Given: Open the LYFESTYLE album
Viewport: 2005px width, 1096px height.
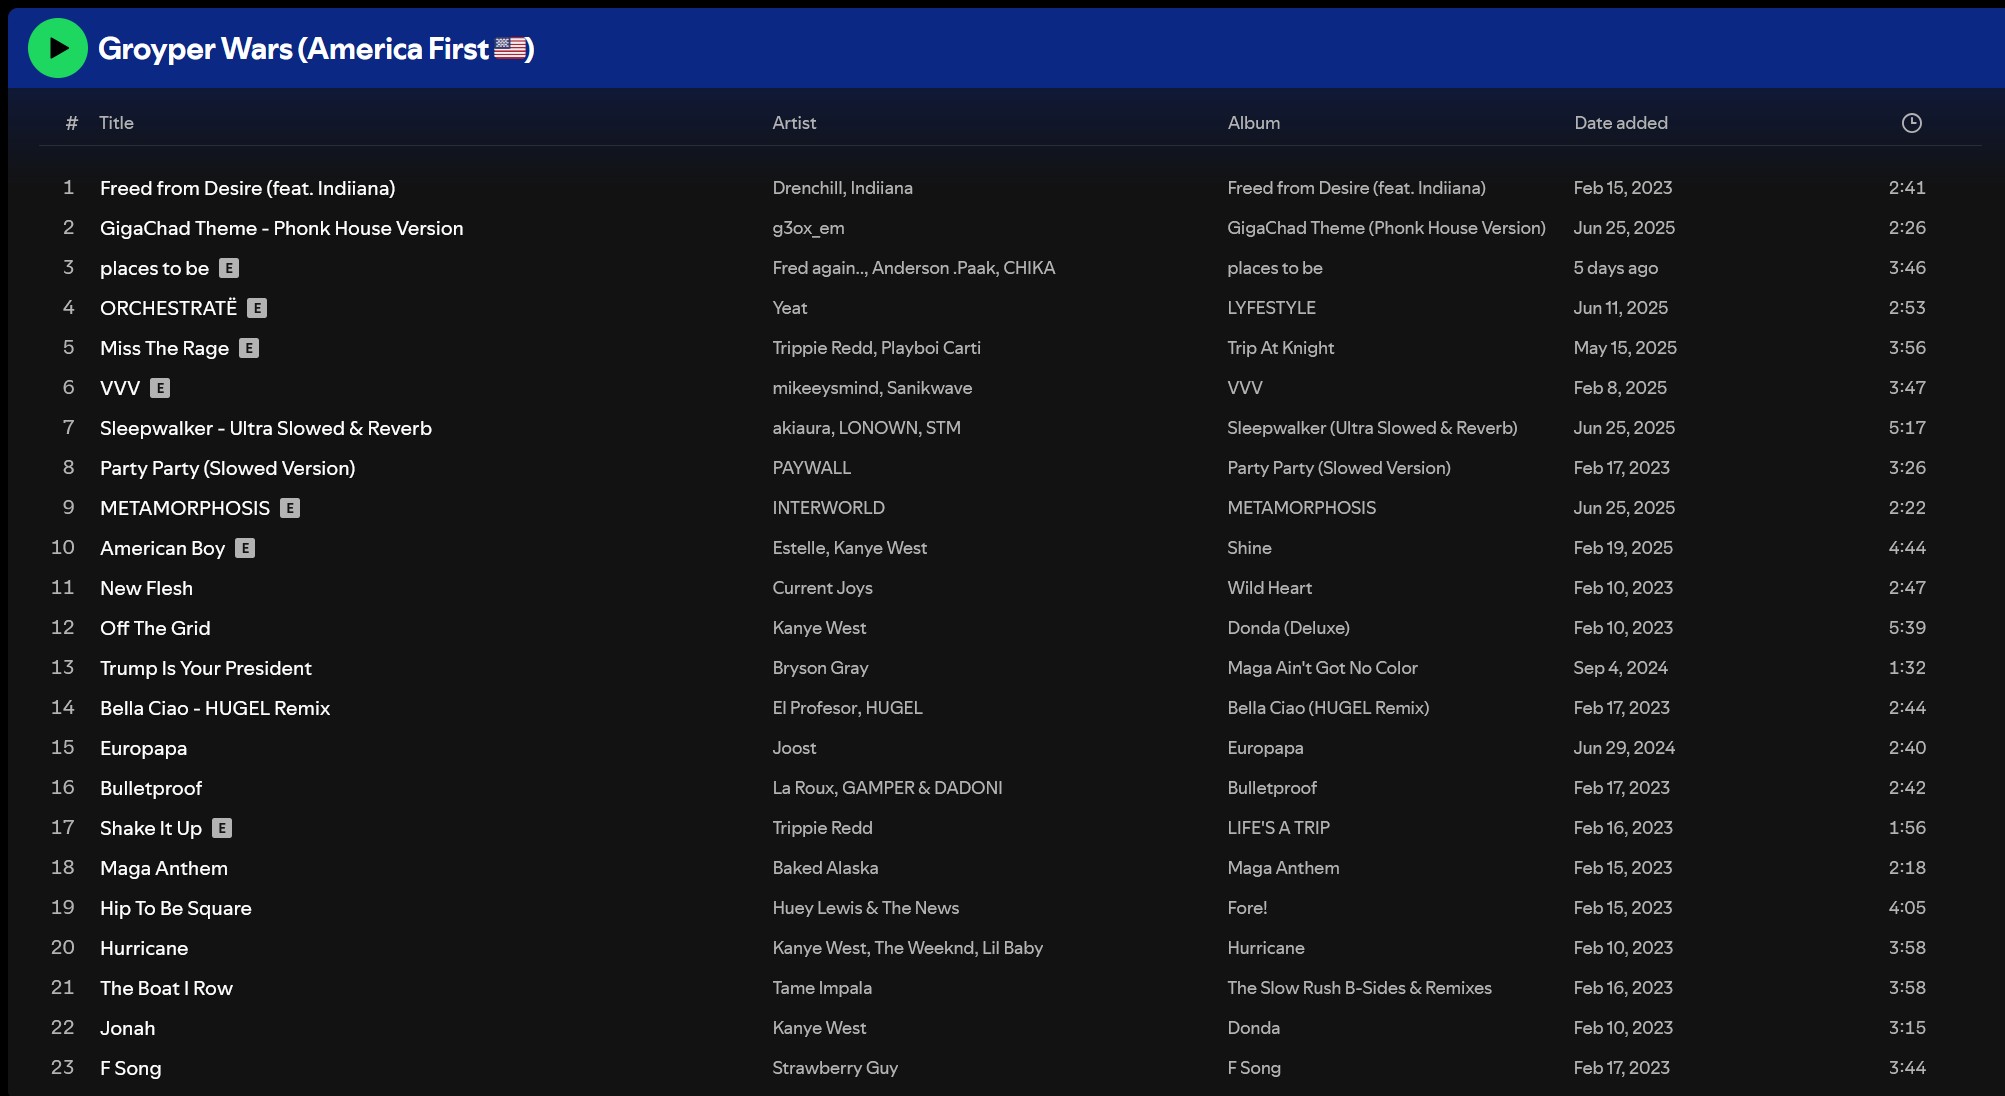Looking at the screenshot, I should 1271,308.
